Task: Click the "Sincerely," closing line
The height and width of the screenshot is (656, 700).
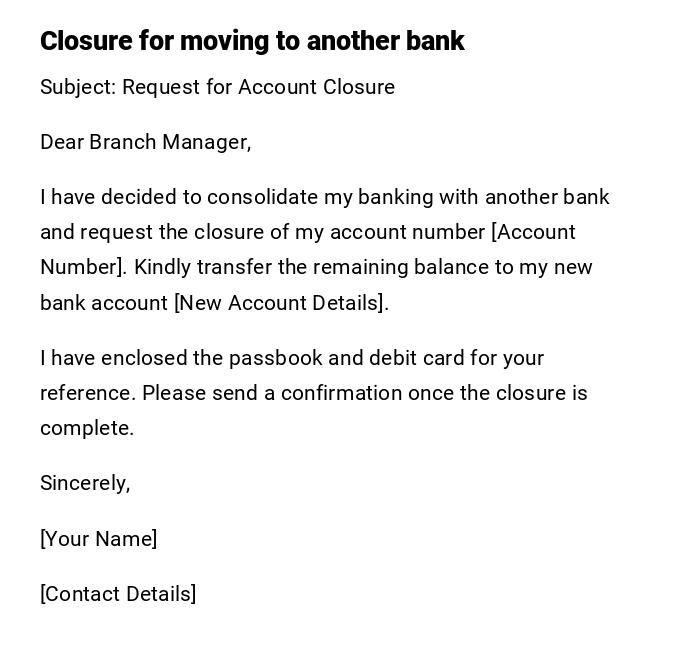Action: (x=85, y=483)
